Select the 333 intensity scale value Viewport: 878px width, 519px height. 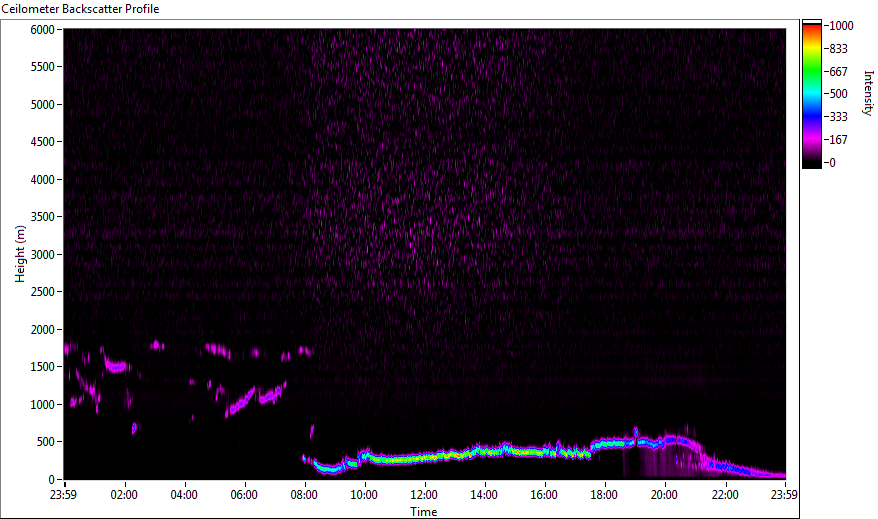pos(838,117)
